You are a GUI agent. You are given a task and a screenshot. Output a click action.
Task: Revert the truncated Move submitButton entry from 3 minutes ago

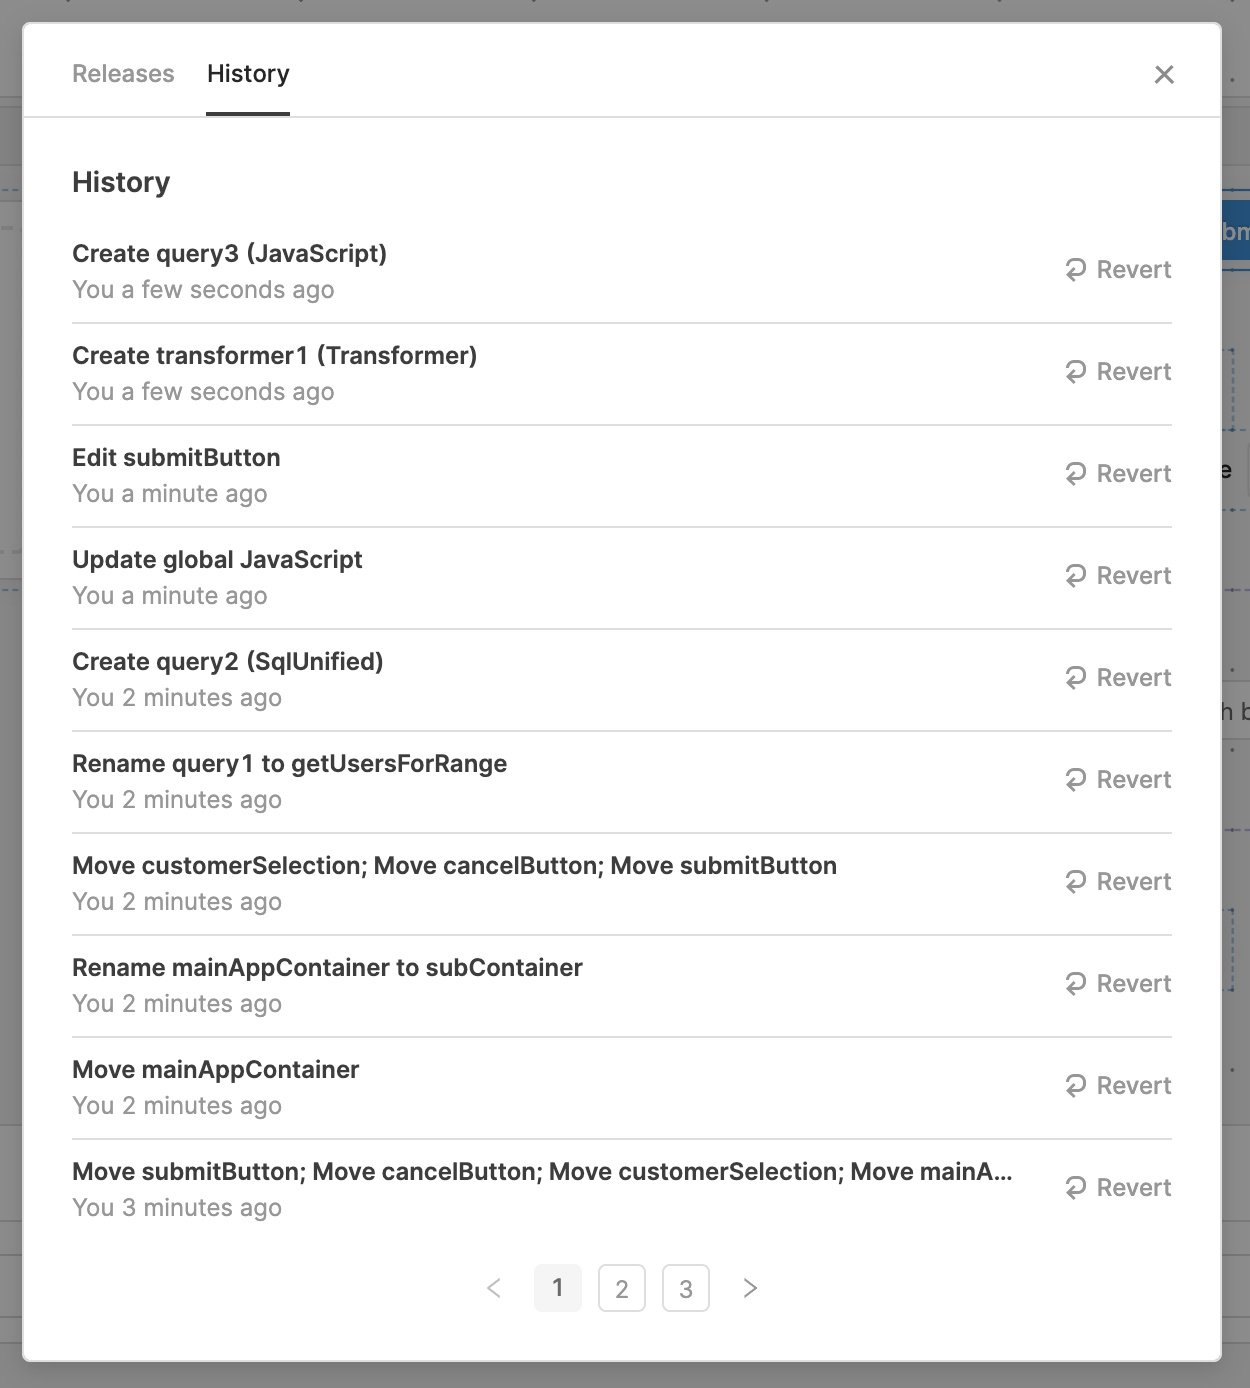1118,1188
